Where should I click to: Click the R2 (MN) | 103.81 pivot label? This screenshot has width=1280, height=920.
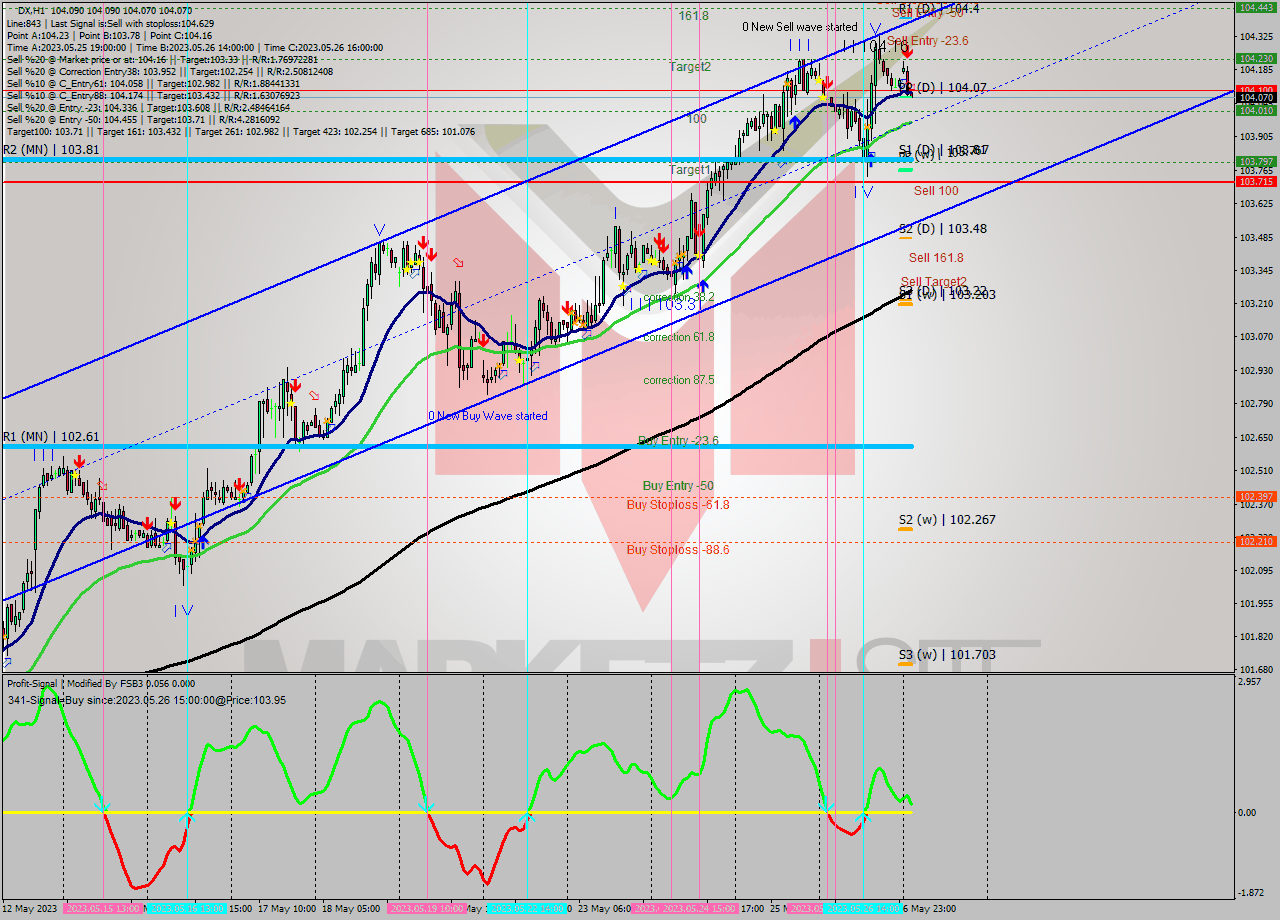click(x=51, y=150)
